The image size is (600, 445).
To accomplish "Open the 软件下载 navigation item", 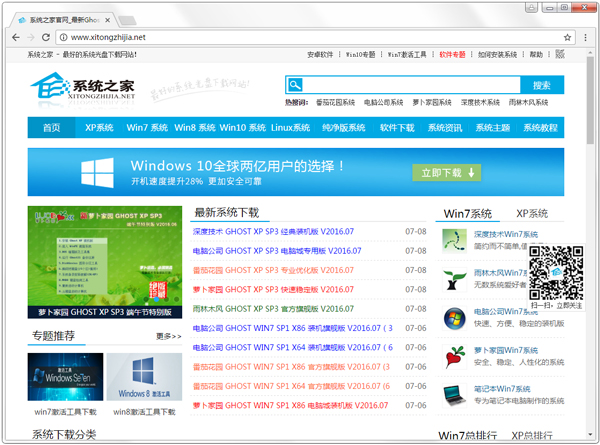I will 397,127.
